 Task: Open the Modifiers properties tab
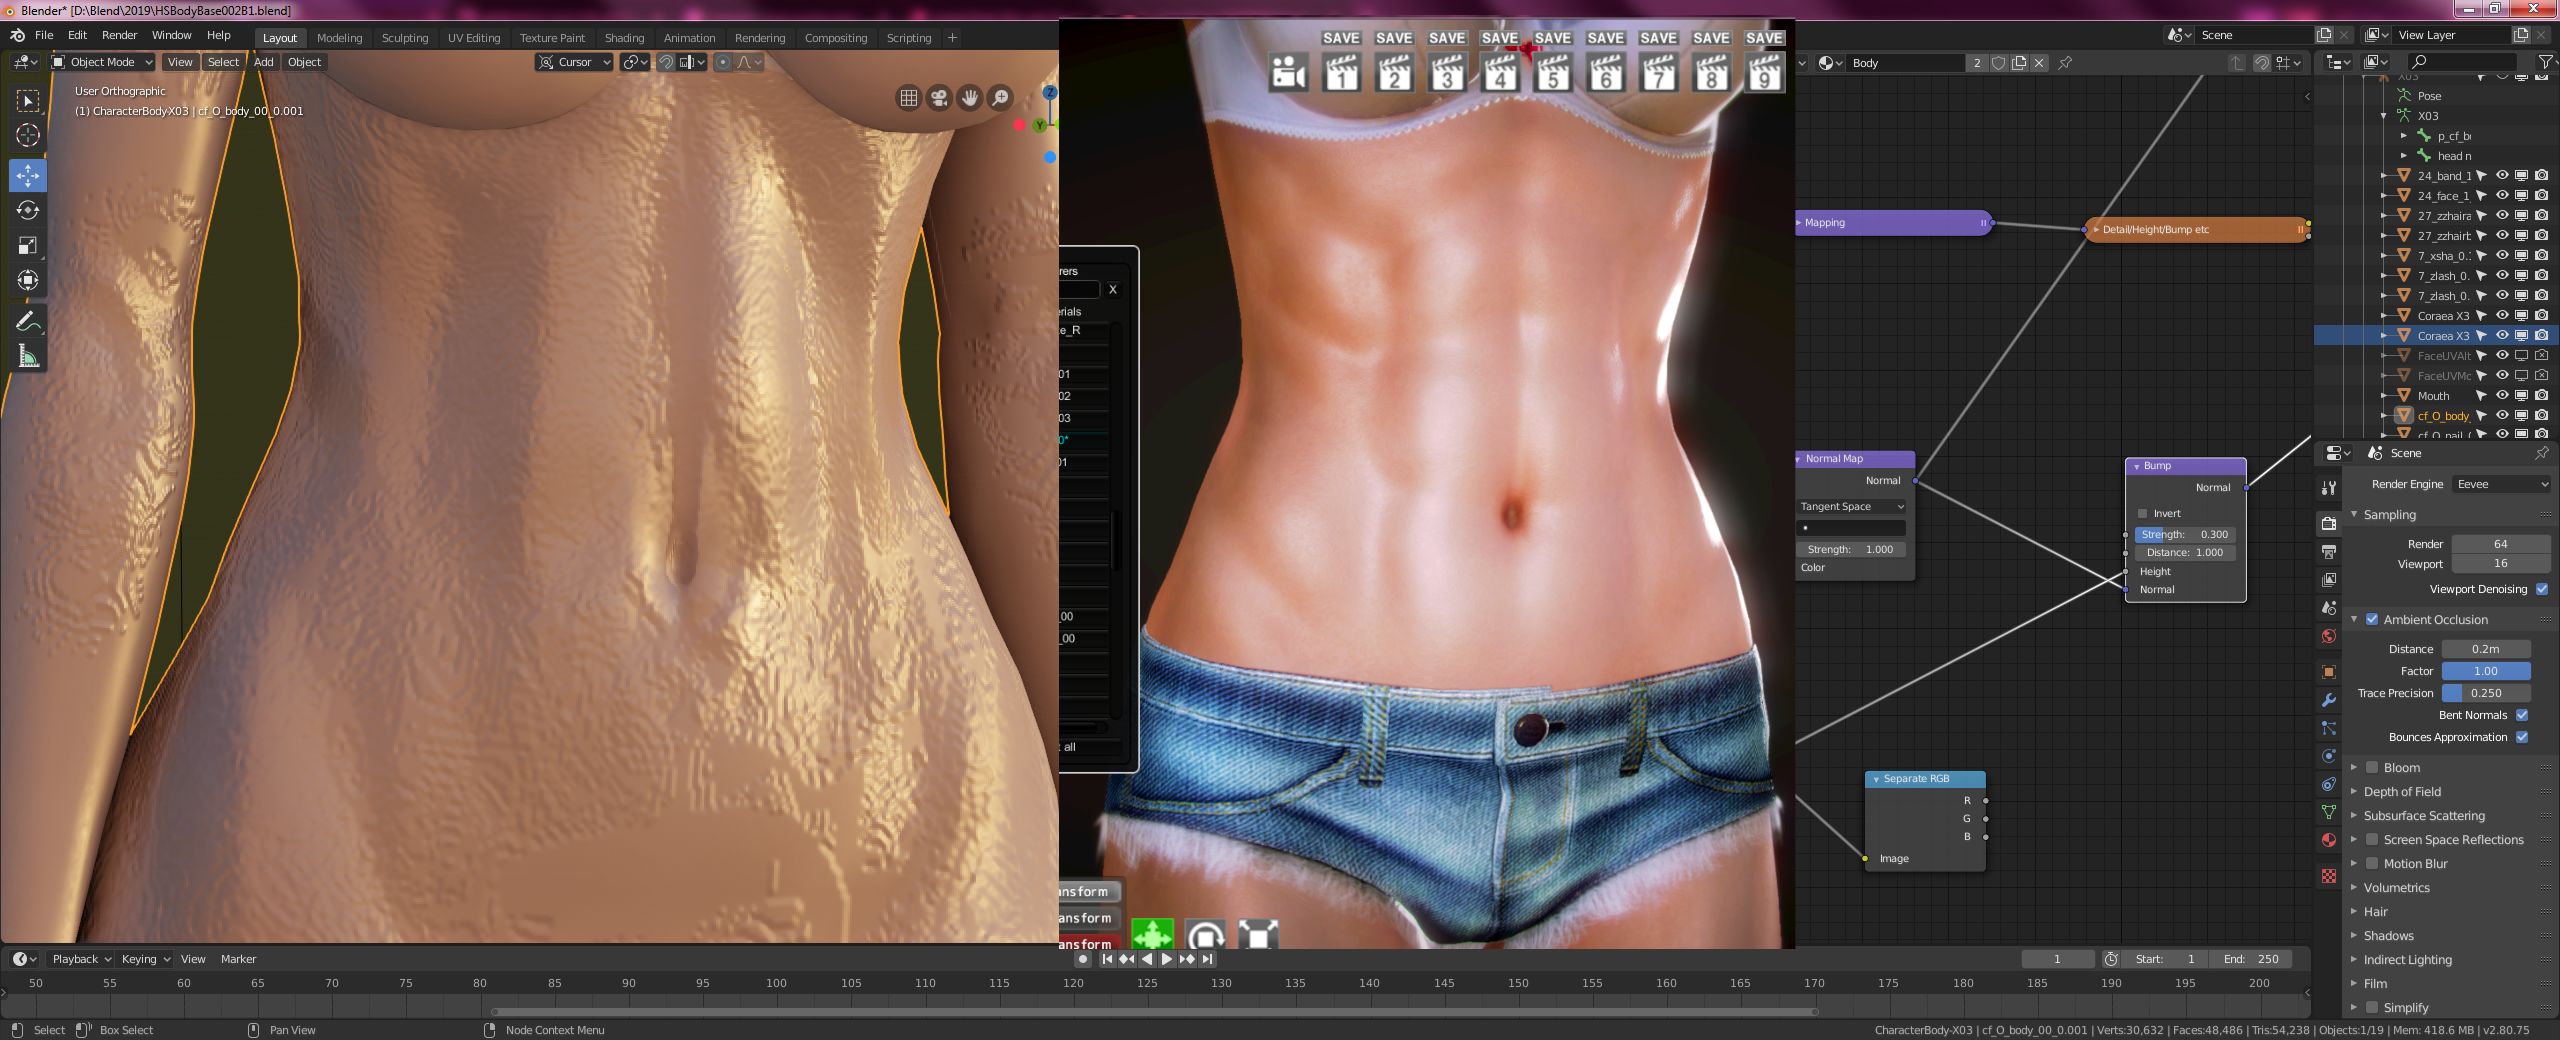[x=2329, y=700]
